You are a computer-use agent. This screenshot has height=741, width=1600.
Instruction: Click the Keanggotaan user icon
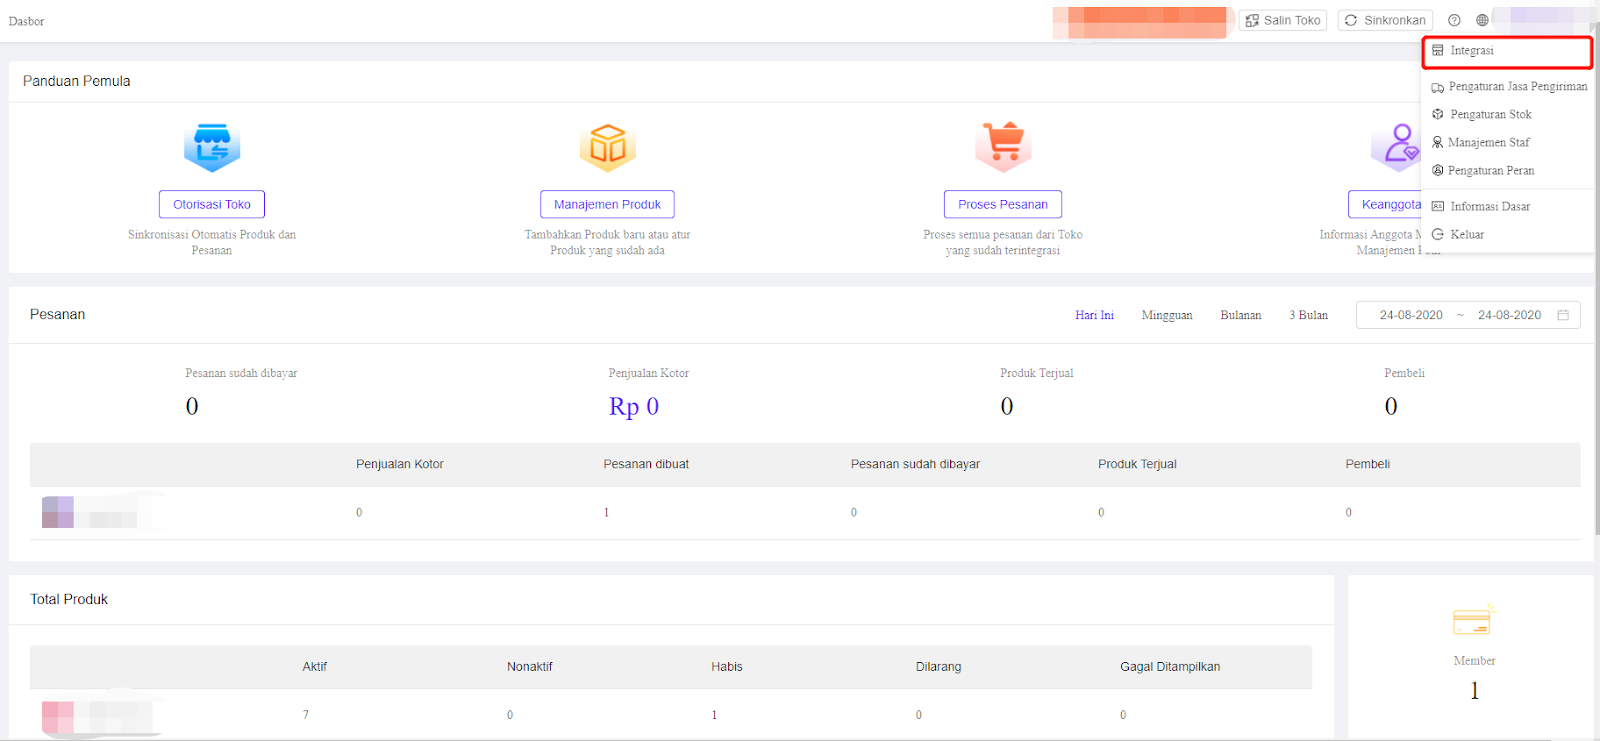click(1398, 145)
